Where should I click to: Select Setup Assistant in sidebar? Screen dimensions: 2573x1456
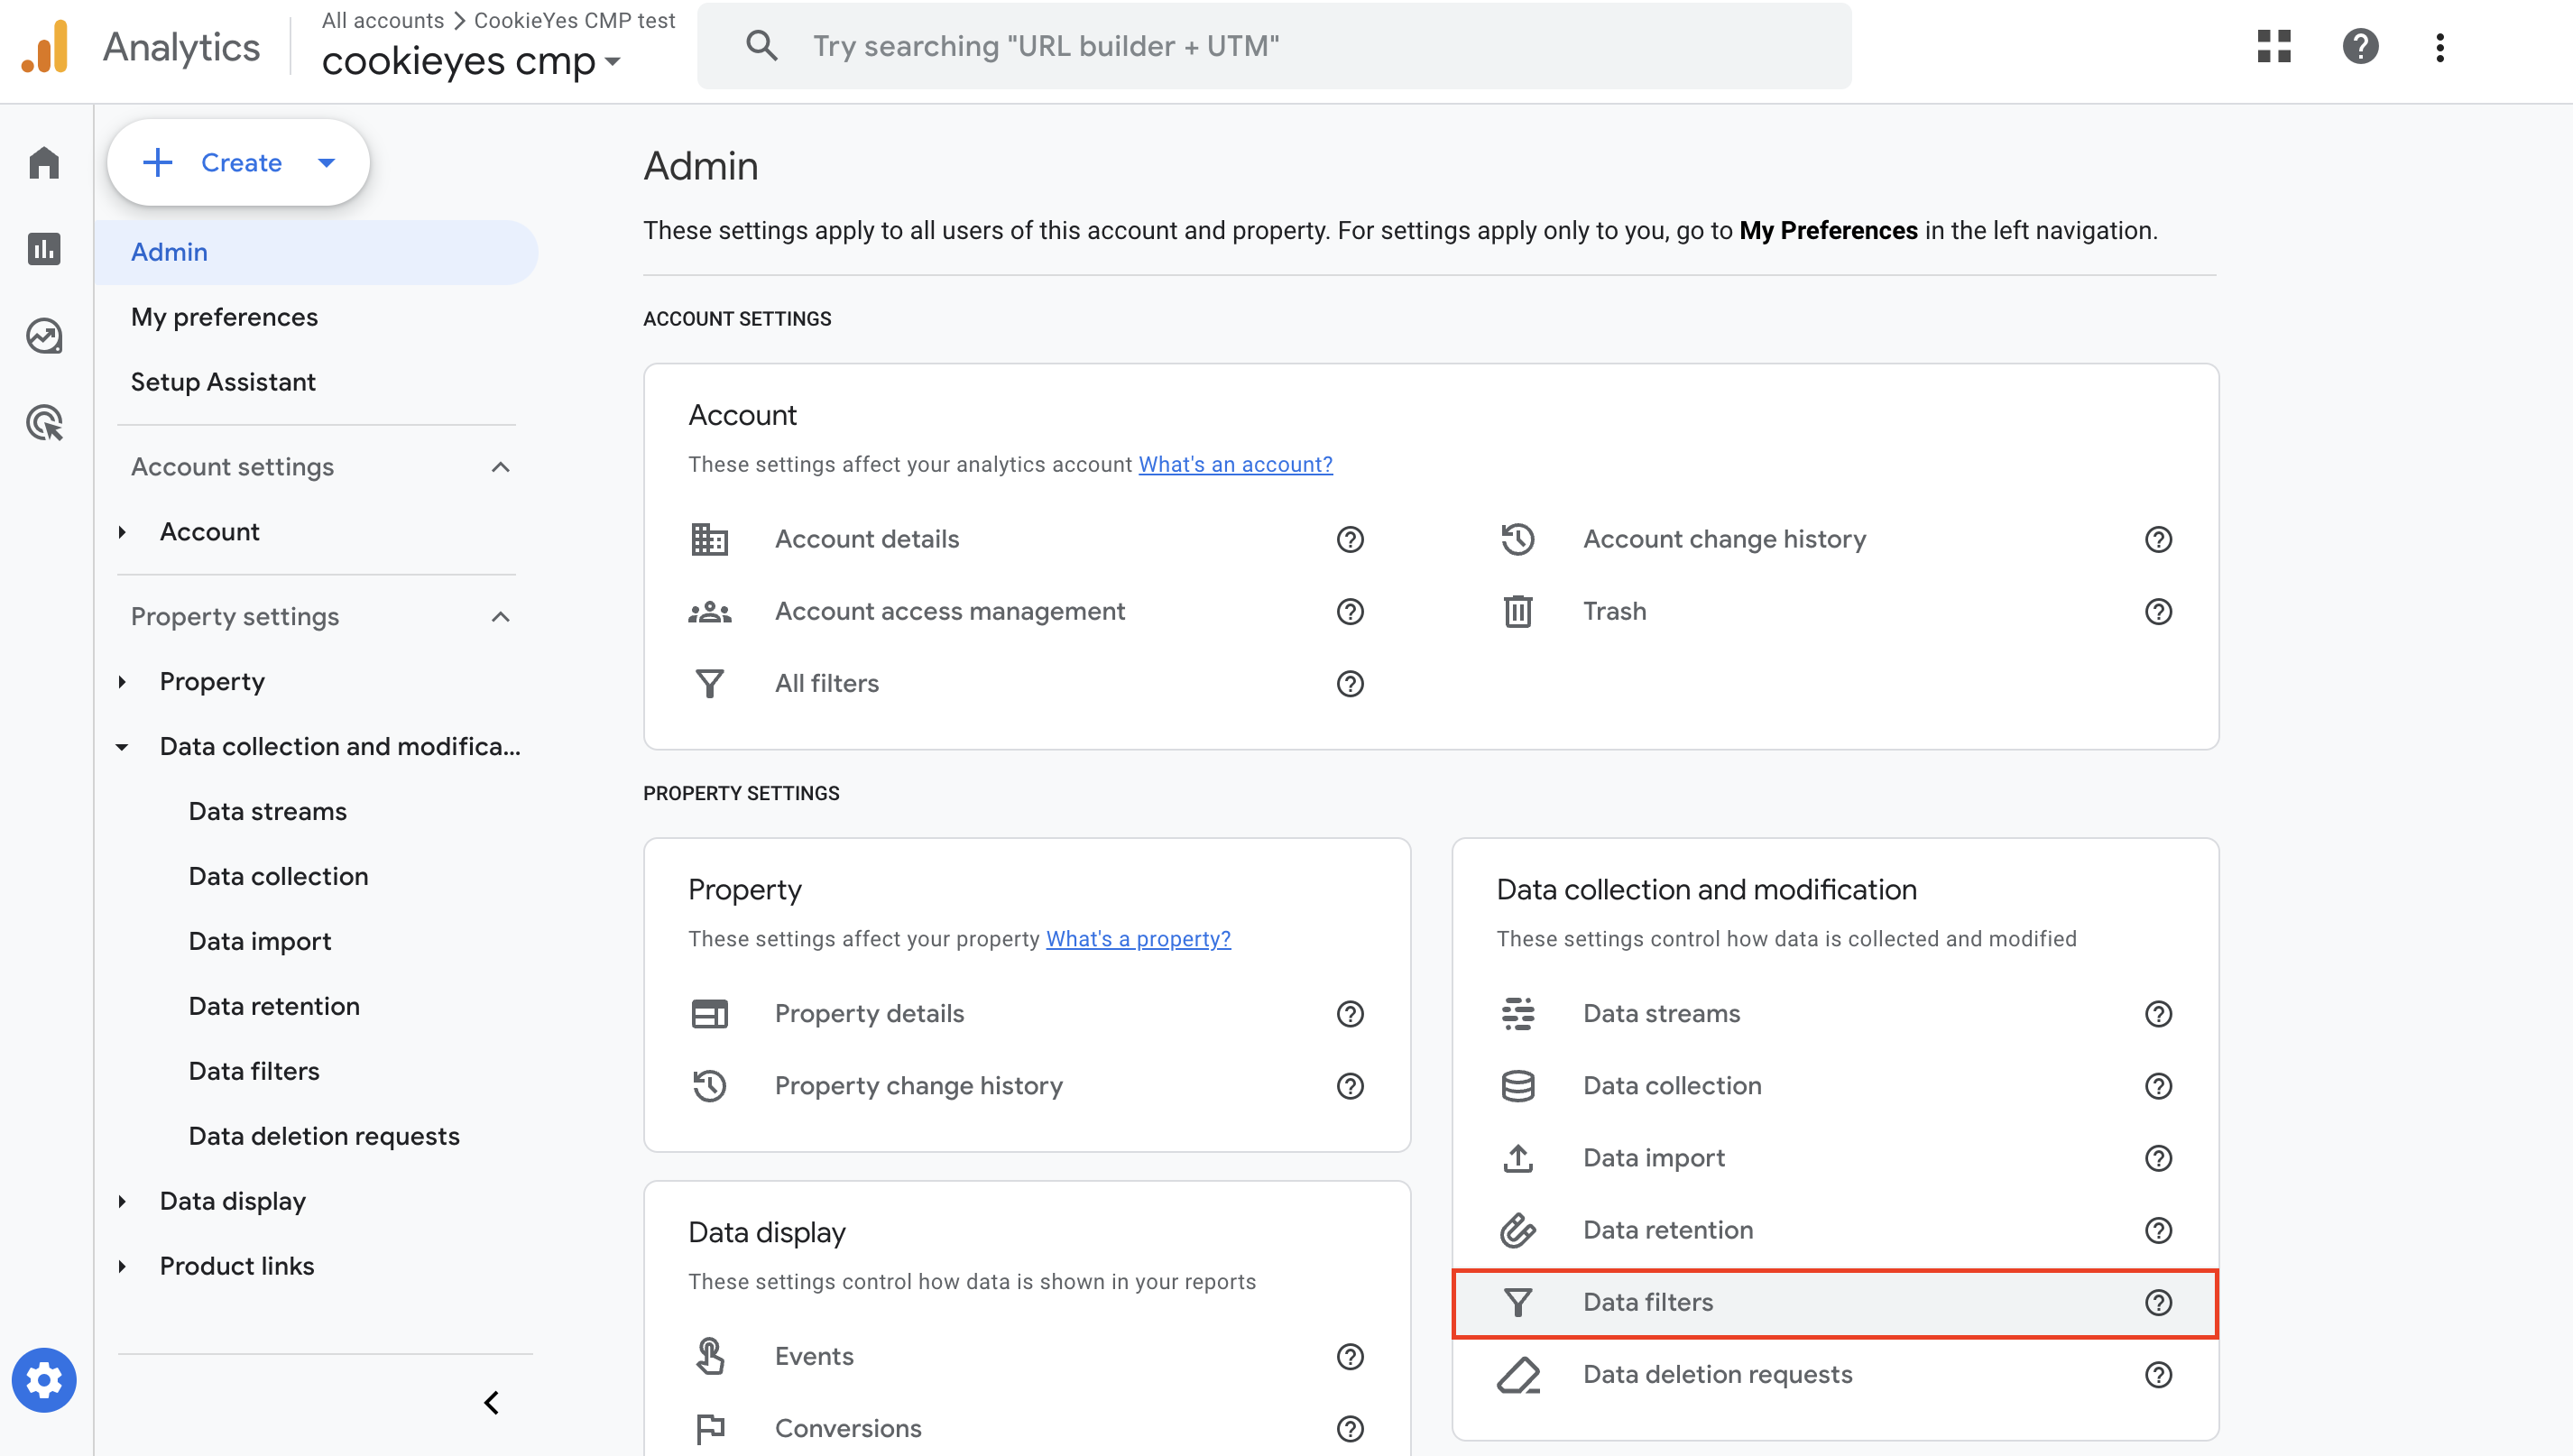[x=223, y=382]
